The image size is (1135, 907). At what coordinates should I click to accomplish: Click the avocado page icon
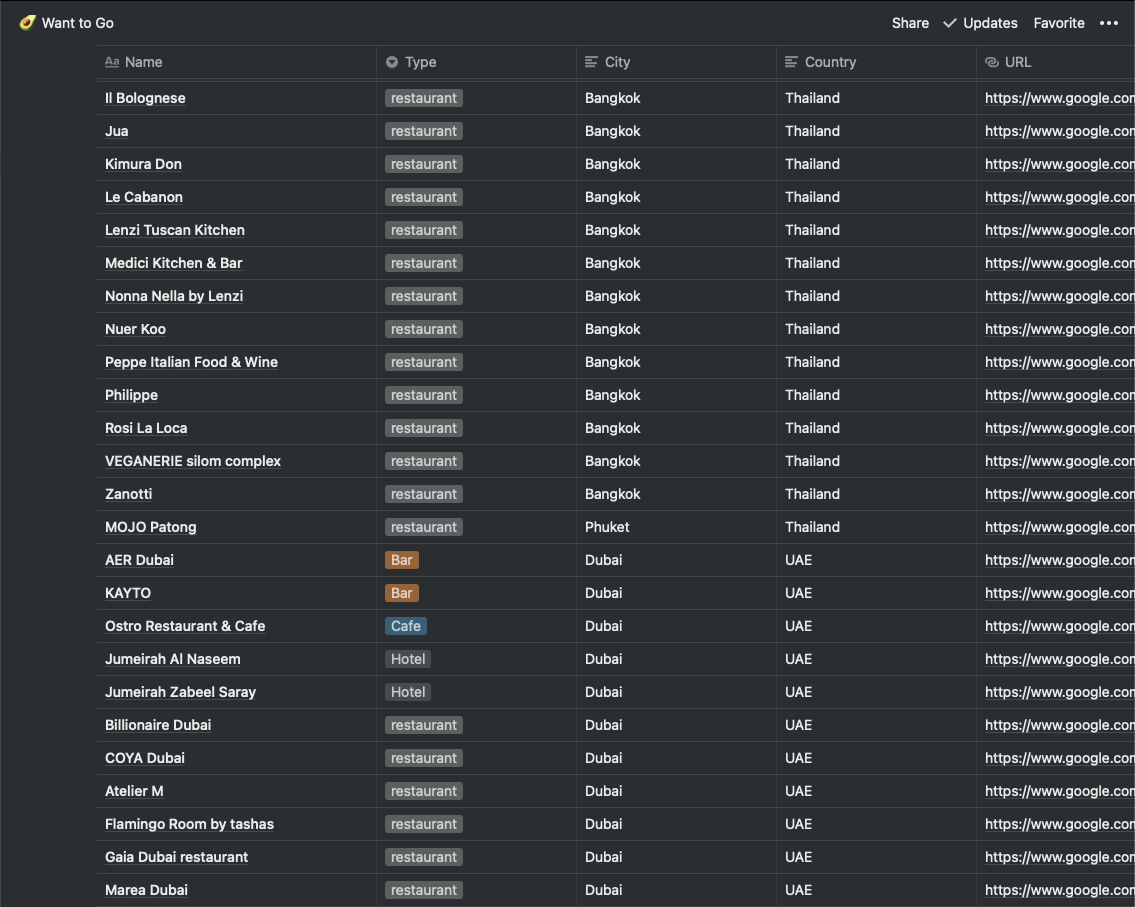28,22
